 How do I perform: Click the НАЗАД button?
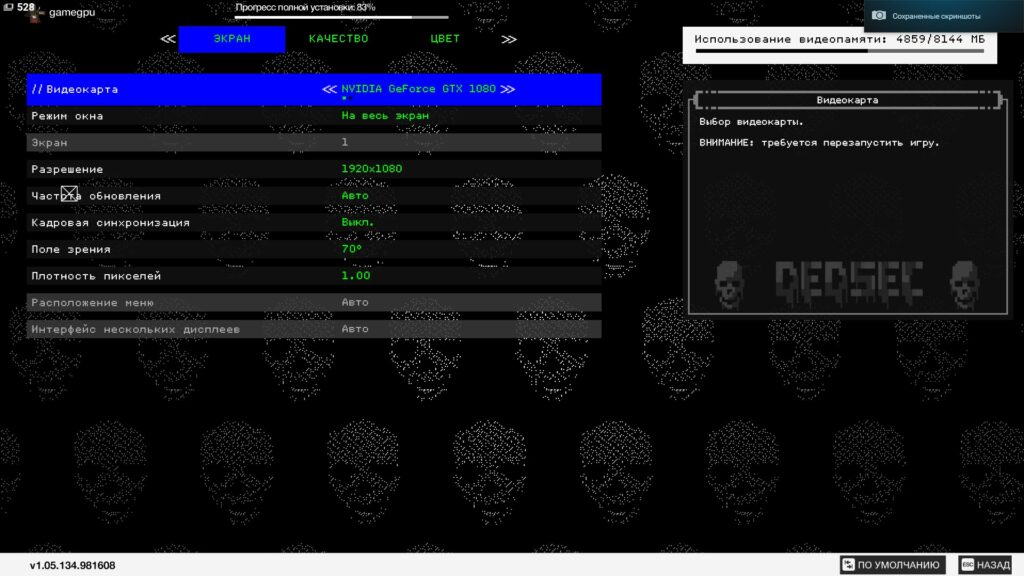pyautogui.click(x=986, y=565)
